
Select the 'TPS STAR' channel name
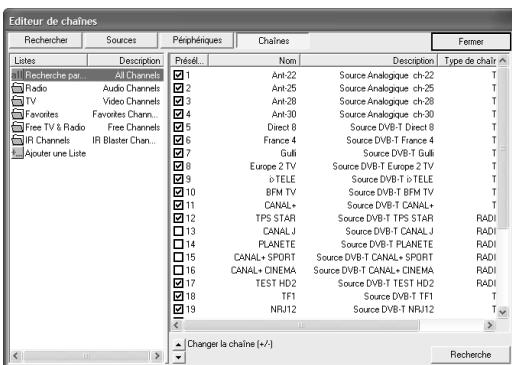click(x=276, y=218)
